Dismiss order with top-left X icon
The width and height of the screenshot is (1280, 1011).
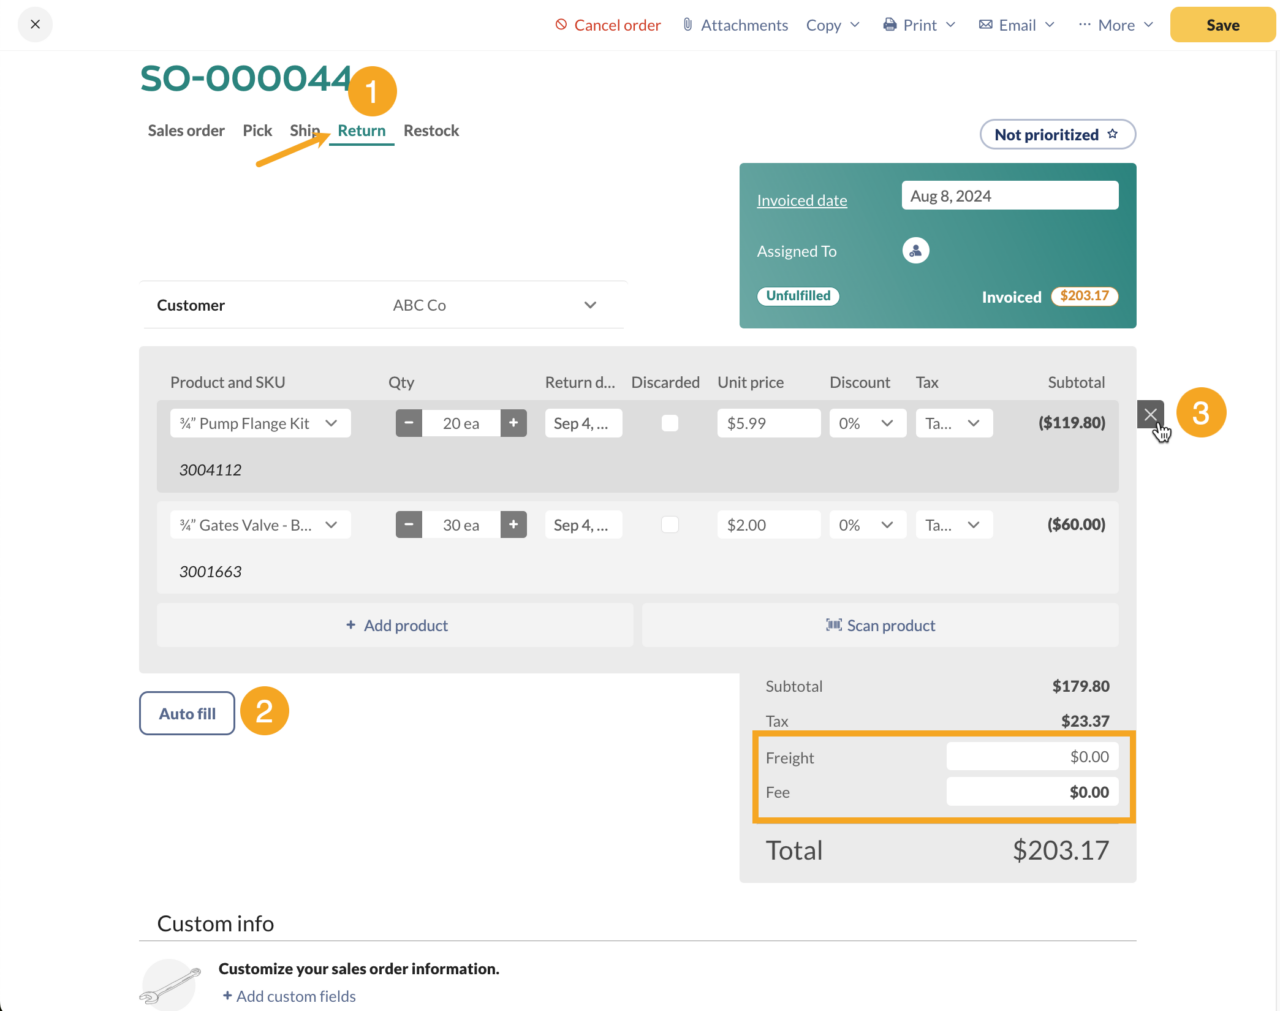point(35,24)
